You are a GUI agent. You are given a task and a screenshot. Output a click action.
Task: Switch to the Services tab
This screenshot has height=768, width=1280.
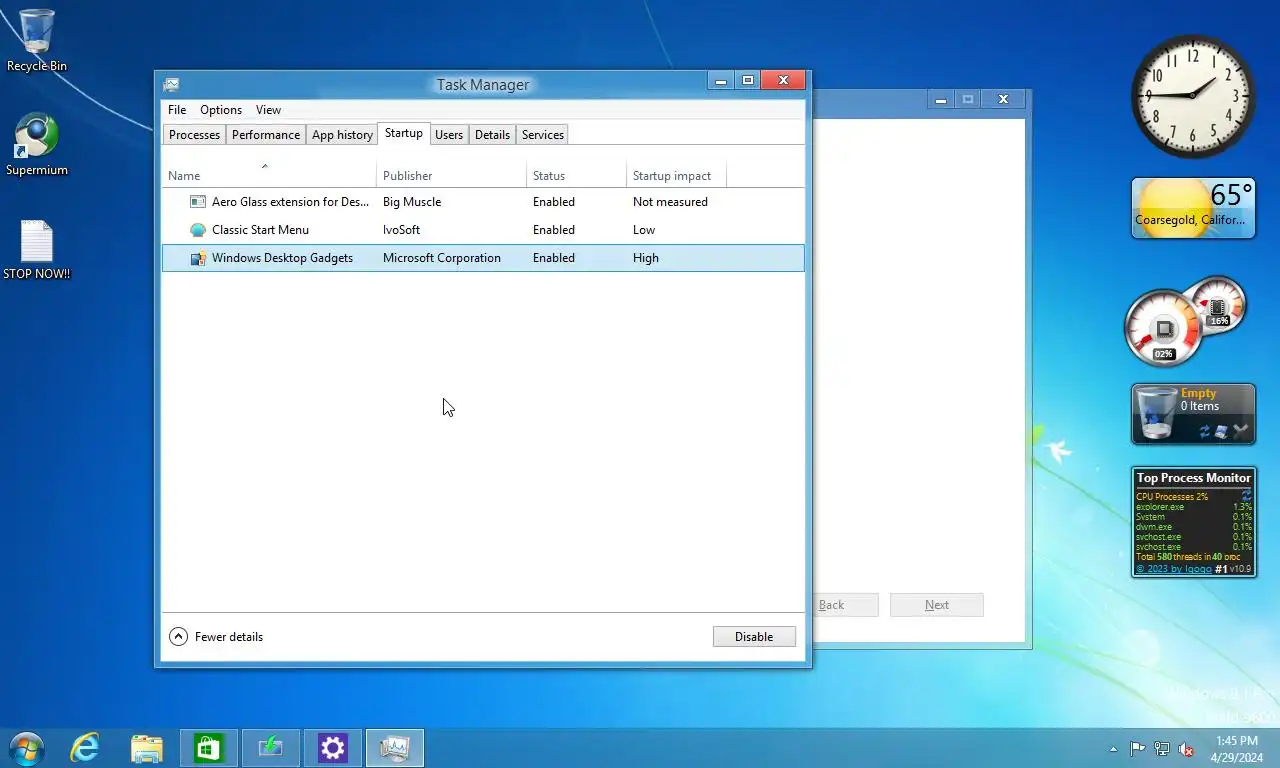(543, 135)
